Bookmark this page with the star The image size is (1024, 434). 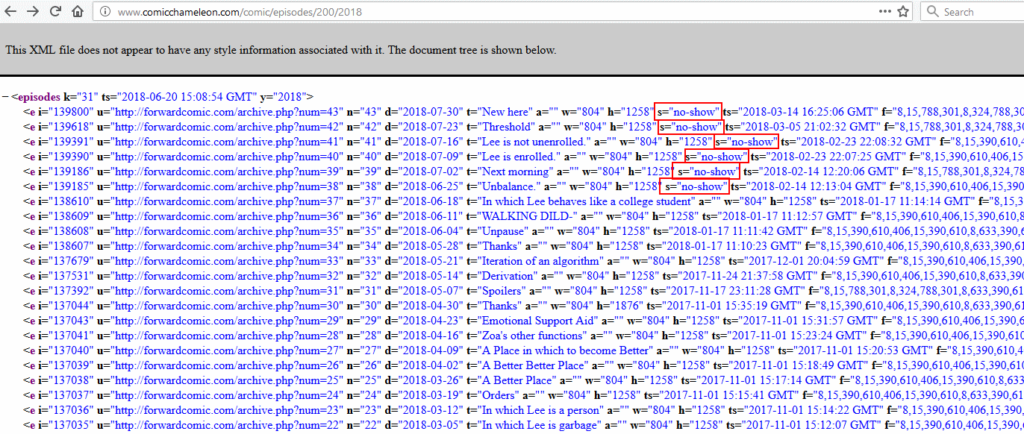(903, 12)
